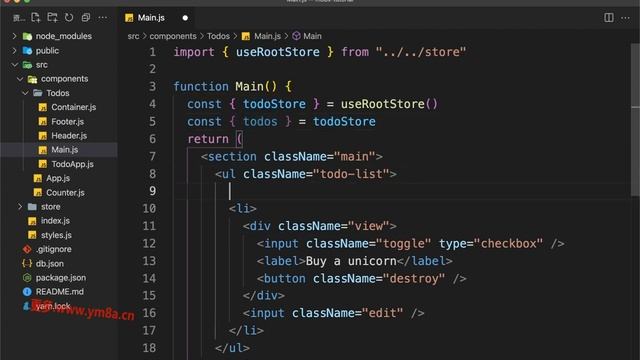The height and width of the screenshot is (360, 640).
Task: Refresh the explorer file tree
Action: (69, 18)
